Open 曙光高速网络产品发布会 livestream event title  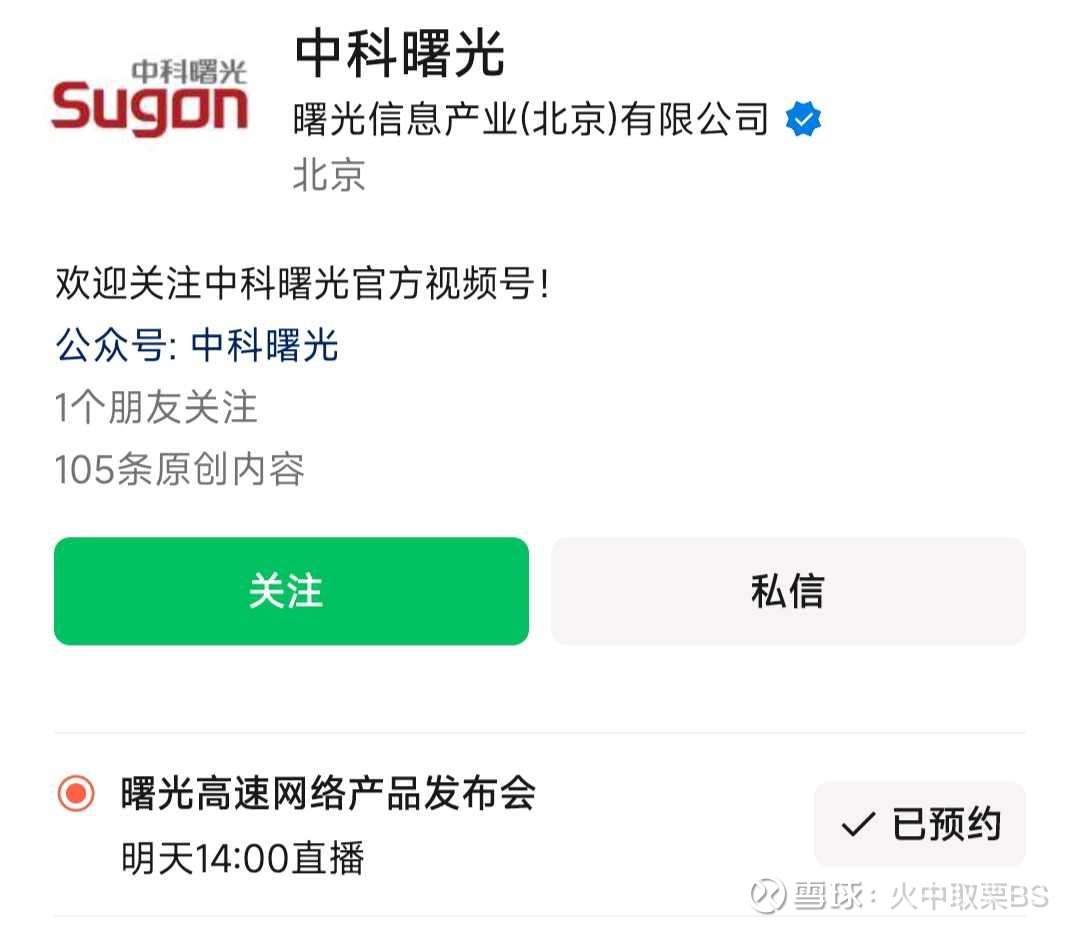pyautogui.click(x=328, y=794)
